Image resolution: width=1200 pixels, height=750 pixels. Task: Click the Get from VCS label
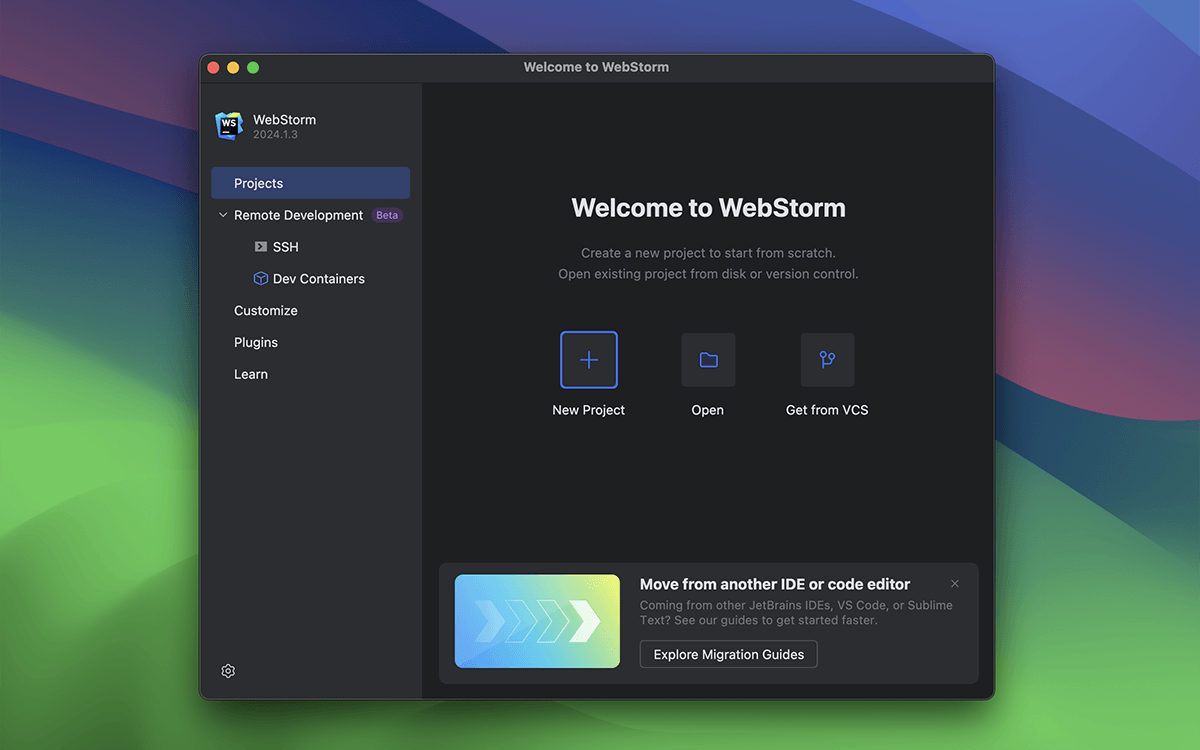tap(827, 410)
